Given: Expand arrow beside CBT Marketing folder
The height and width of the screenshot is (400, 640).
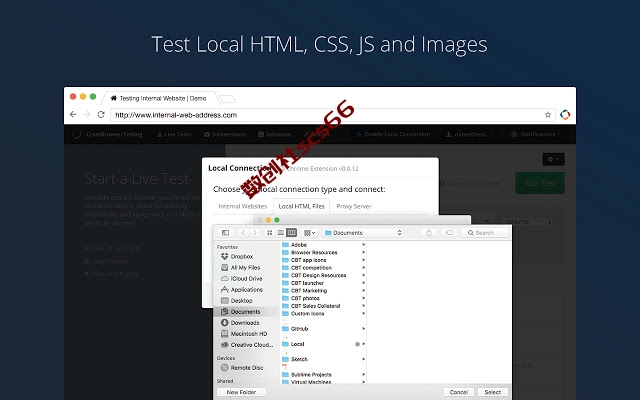Looking at the screenshot, I should (363, 291).
